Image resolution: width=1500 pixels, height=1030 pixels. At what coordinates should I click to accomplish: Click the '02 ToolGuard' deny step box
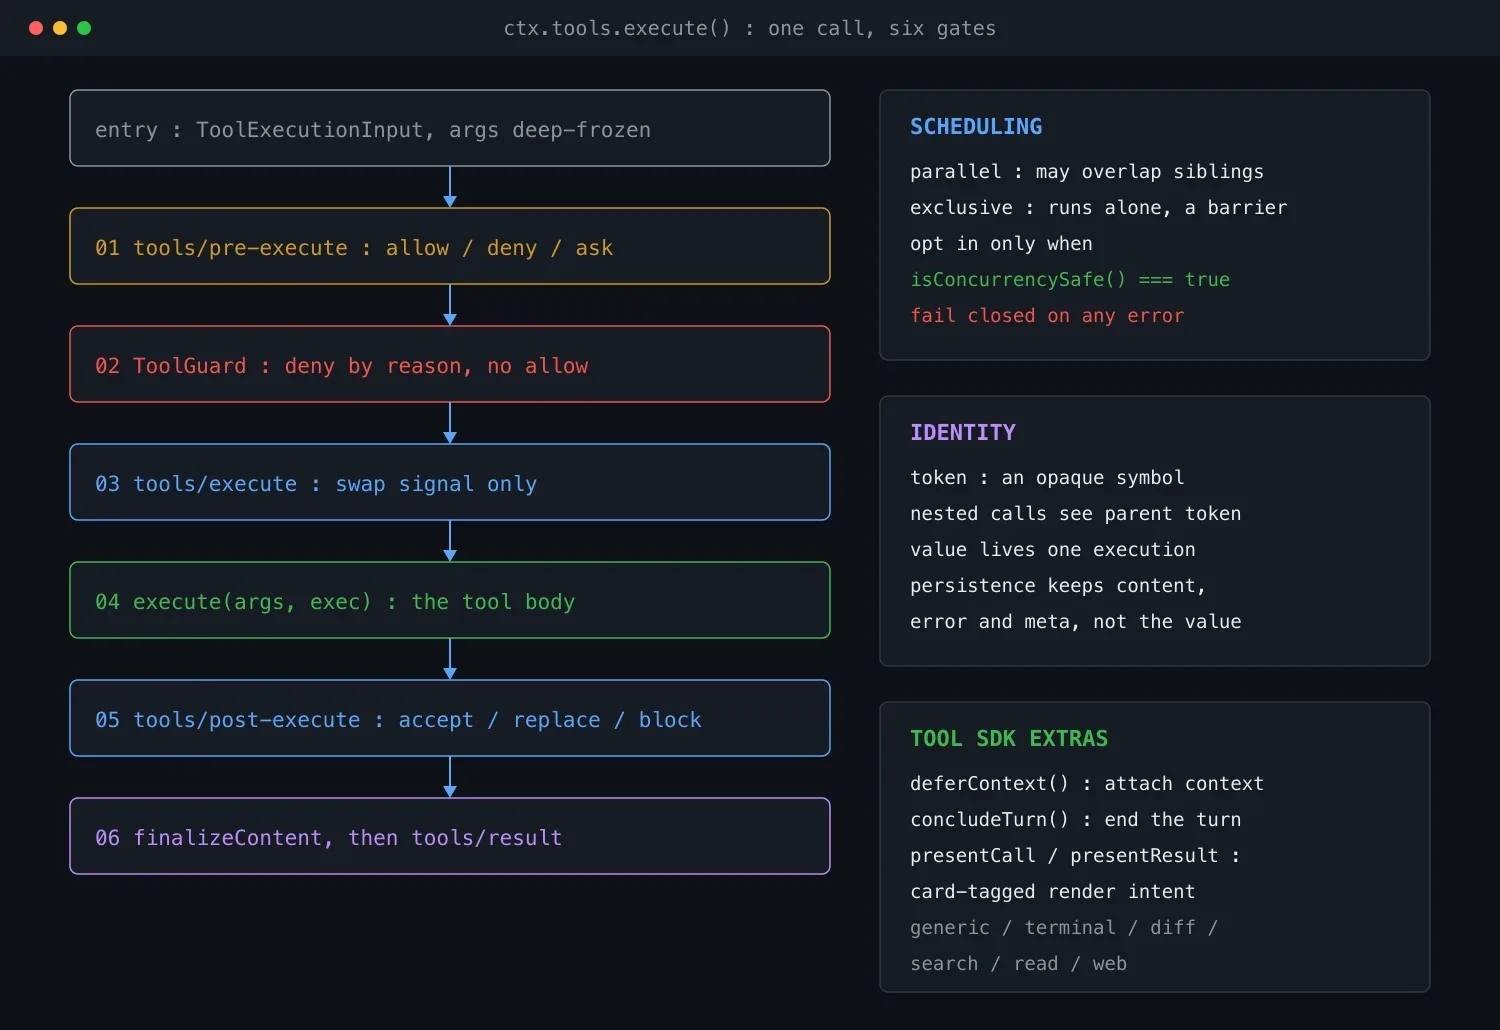pos(450,364)
